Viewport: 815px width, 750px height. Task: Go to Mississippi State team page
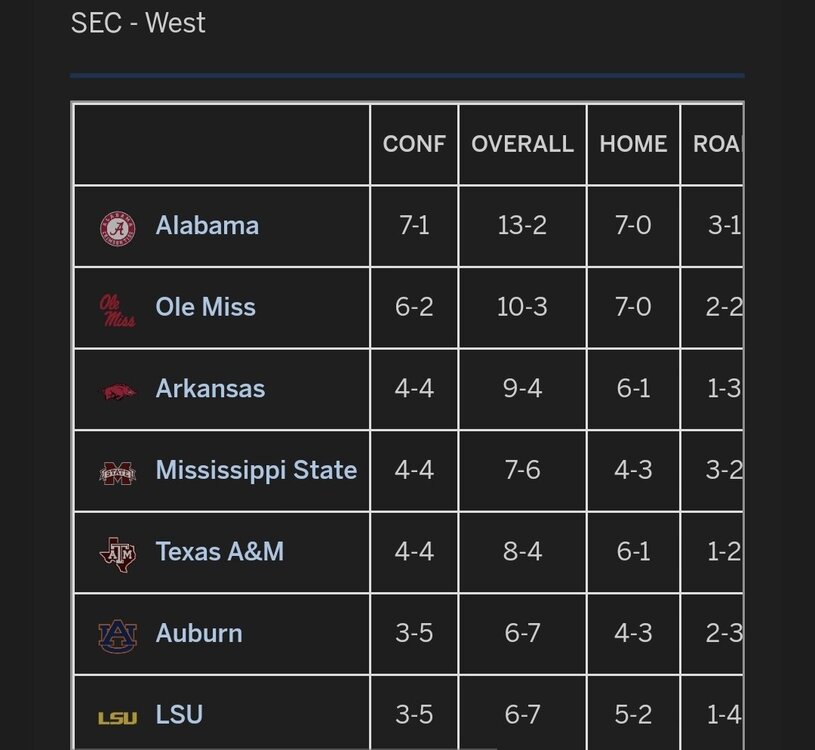pos(256,470)
